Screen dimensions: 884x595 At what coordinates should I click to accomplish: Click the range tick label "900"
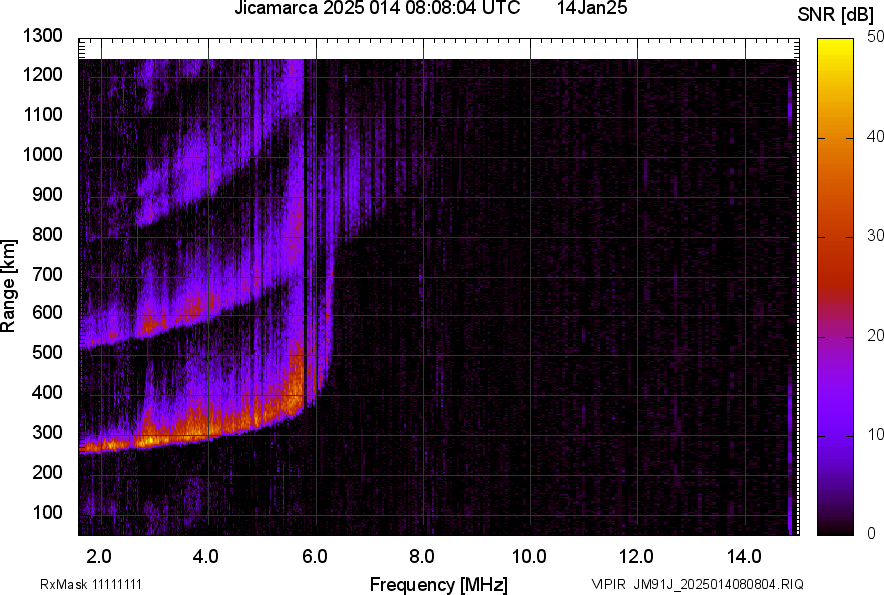47,194
